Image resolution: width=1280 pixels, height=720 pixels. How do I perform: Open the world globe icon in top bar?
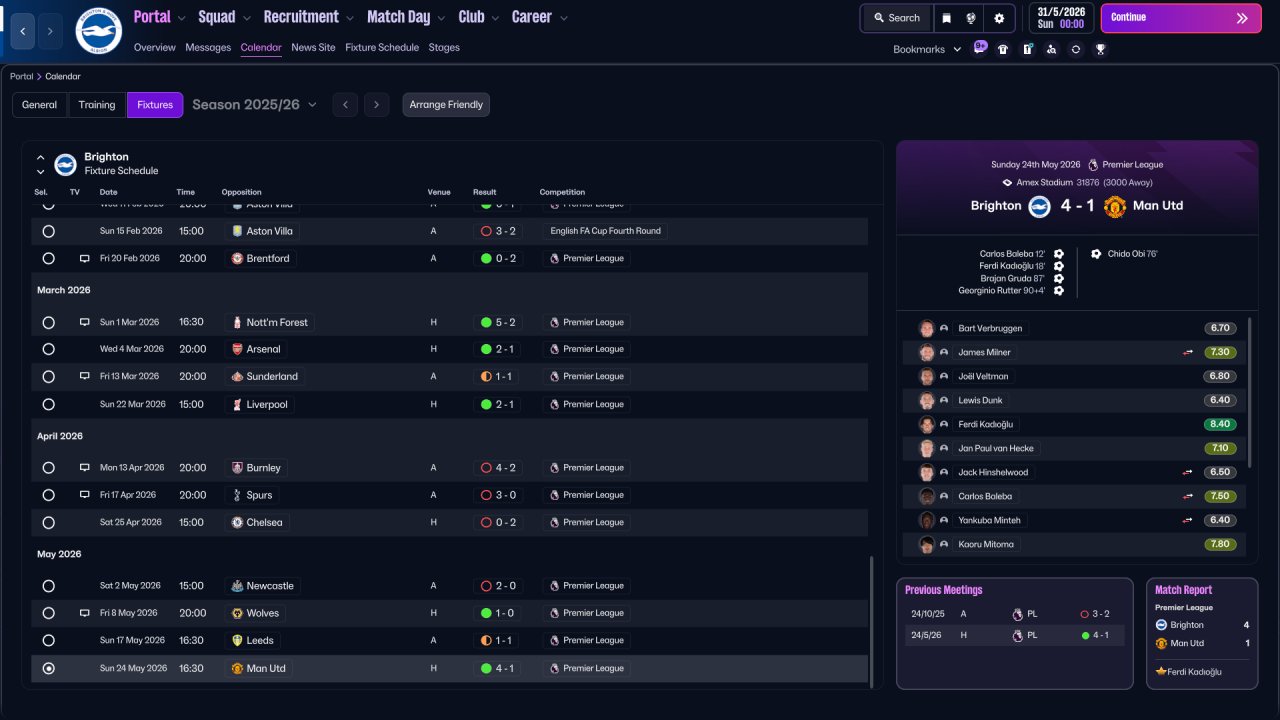click(971, 18)
